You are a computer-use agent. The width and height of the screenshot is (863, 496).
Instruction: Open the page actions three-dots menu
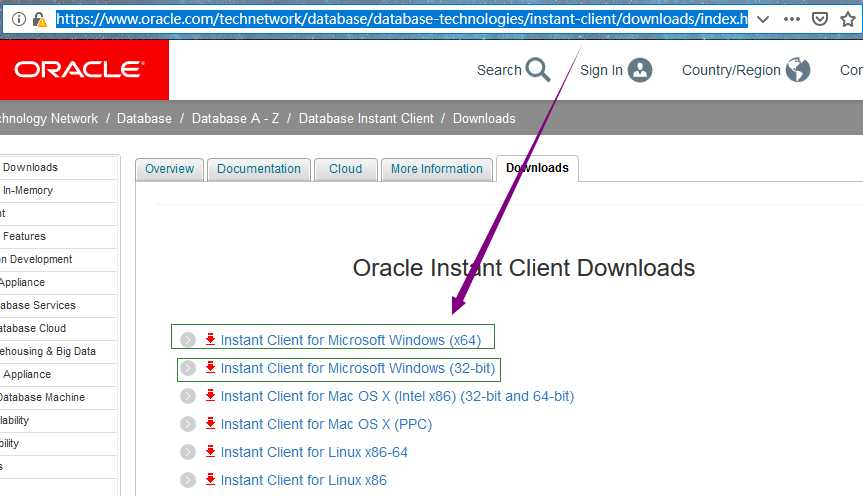791,19
